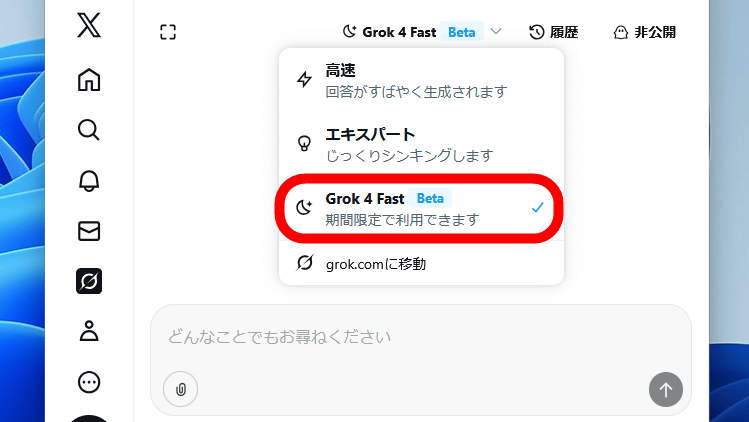This screenshot has height=422, width=749.
Task: Choose Grok 4 Fast Beta option
Action: coord(420,208)
